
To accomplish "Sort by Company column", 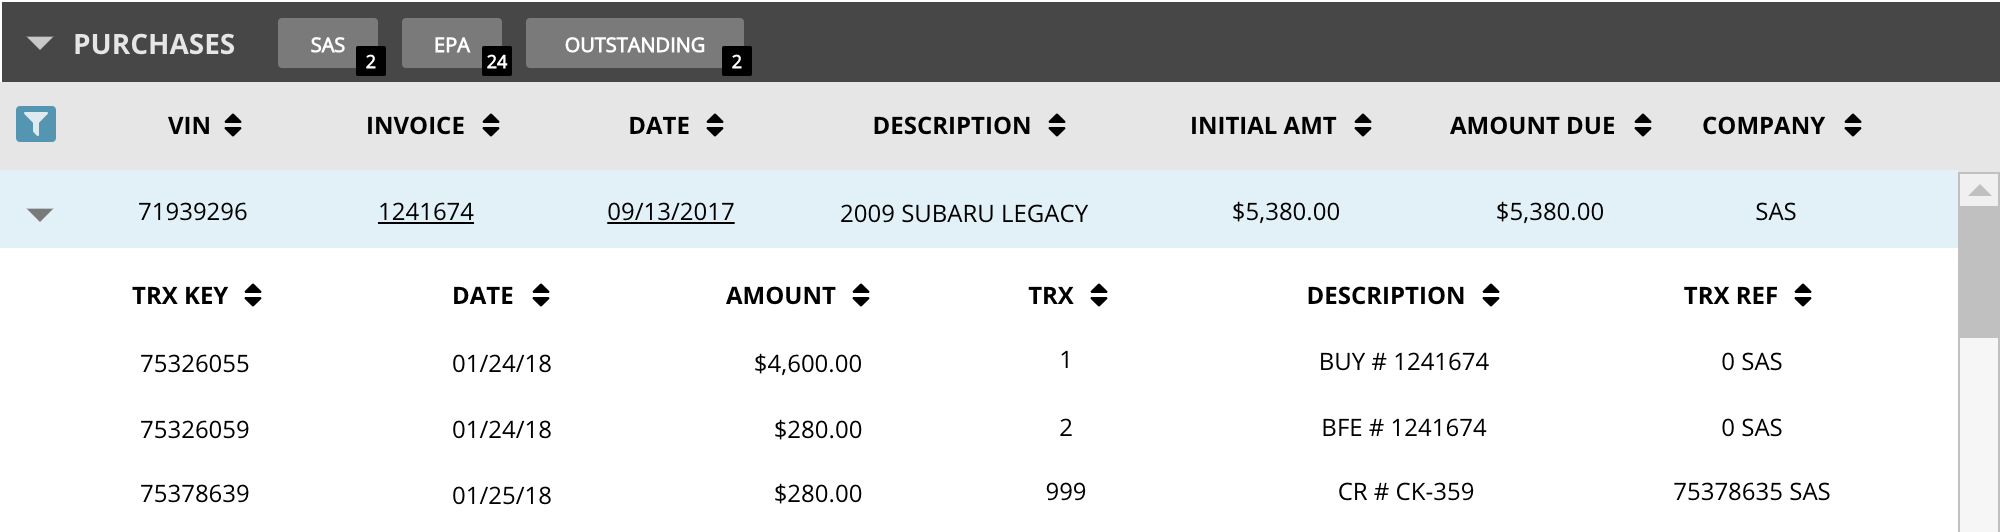I will tap(1852, 125).
